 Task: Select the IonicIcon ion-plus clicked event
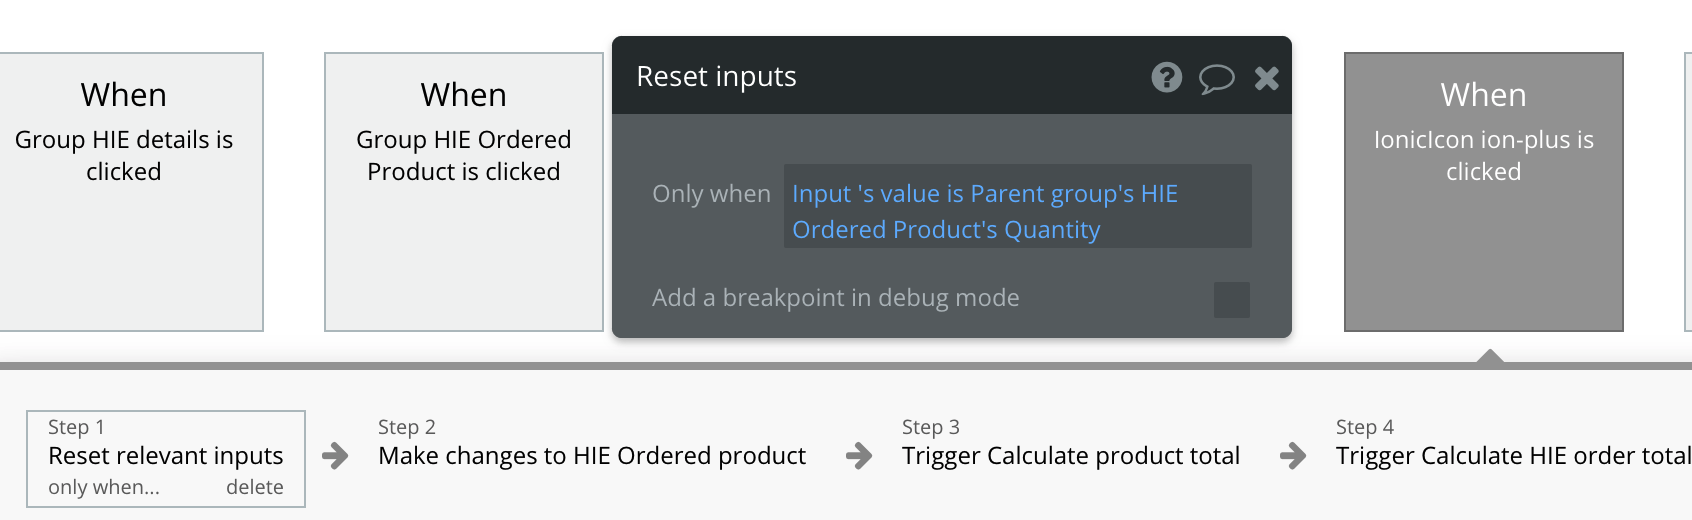[x=1483, y=191]
